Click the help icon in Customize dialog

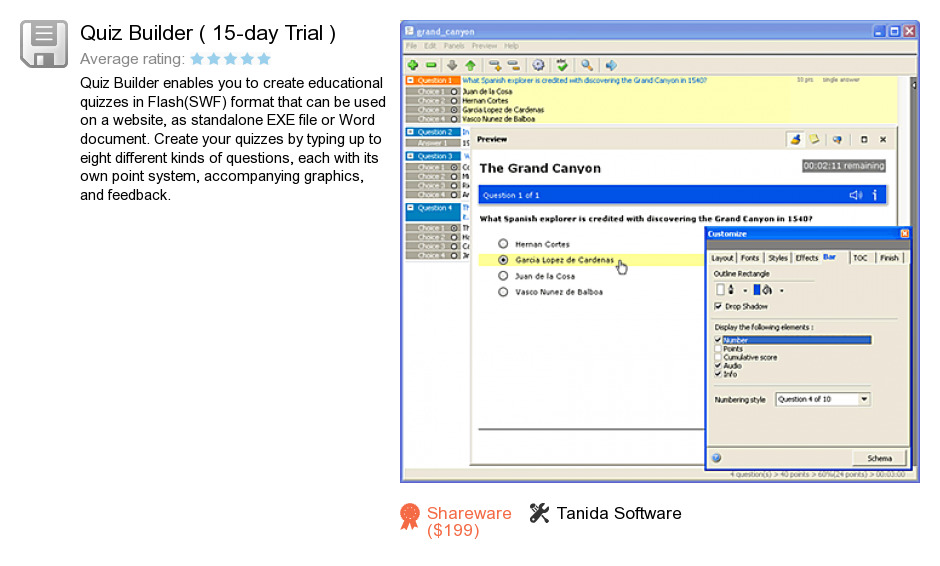(x=716, y=458)
